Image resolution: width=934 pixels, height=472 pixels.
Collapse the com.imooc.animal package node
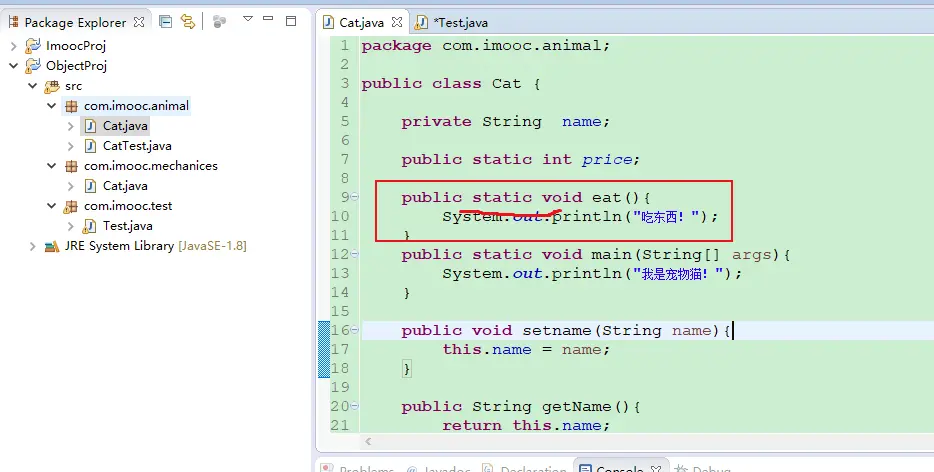[x=51, y=106]
